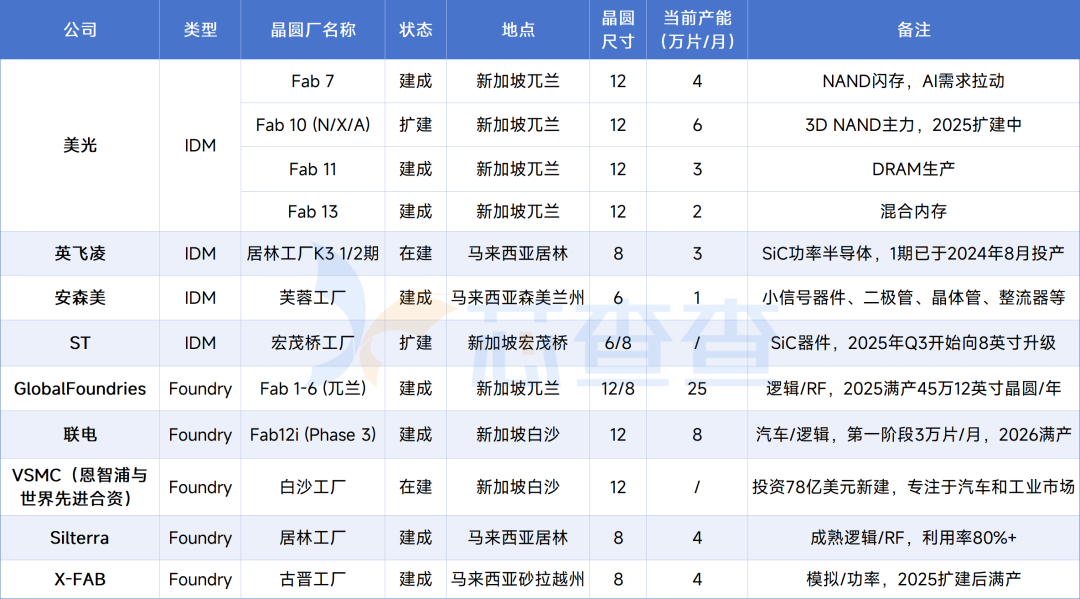1080x599 pixels.
Task: Click the 在建 status in 英飞凌 row
Action: point(415,253)
